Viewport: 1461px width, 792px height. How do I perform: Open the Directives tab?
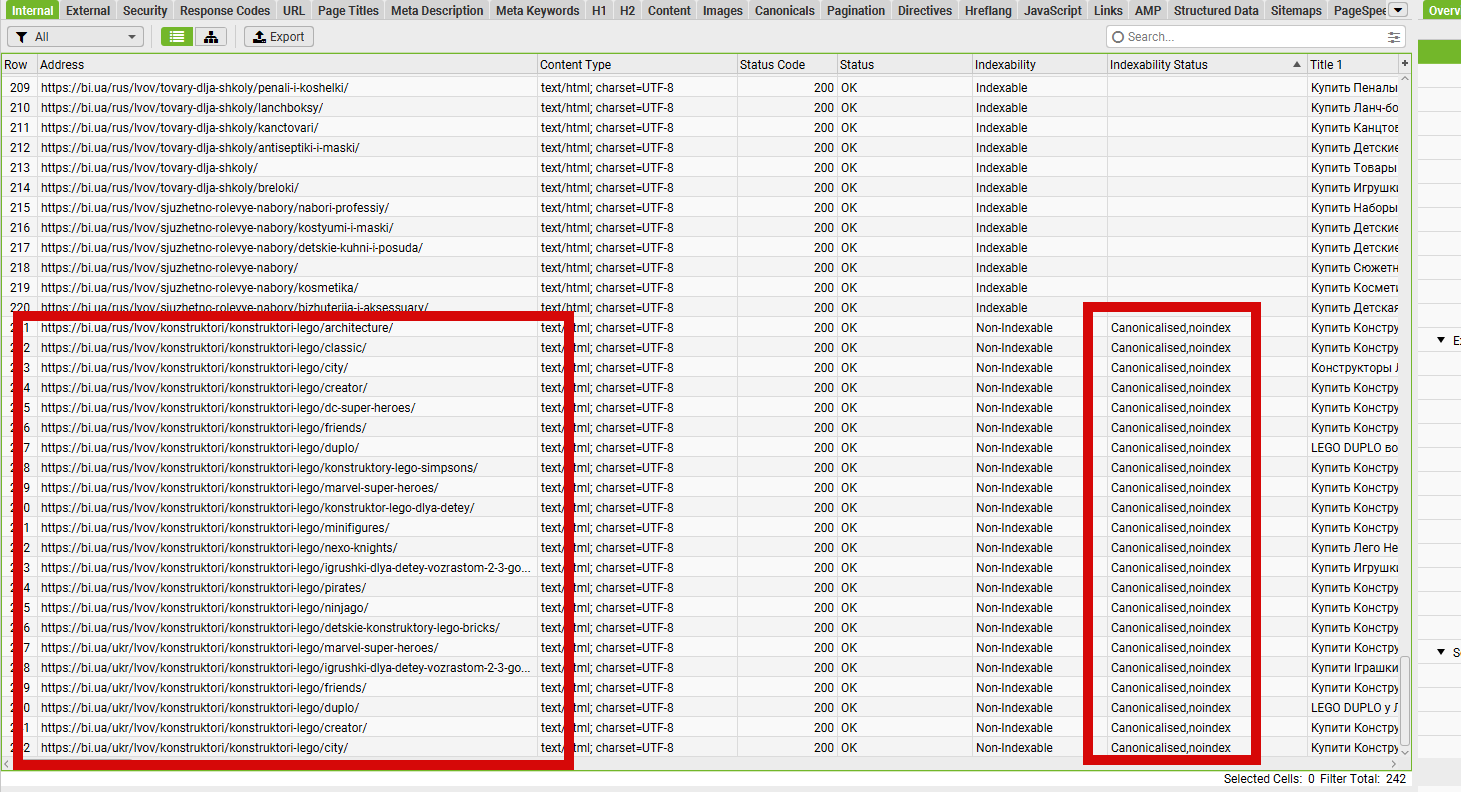tap(925, 11)
